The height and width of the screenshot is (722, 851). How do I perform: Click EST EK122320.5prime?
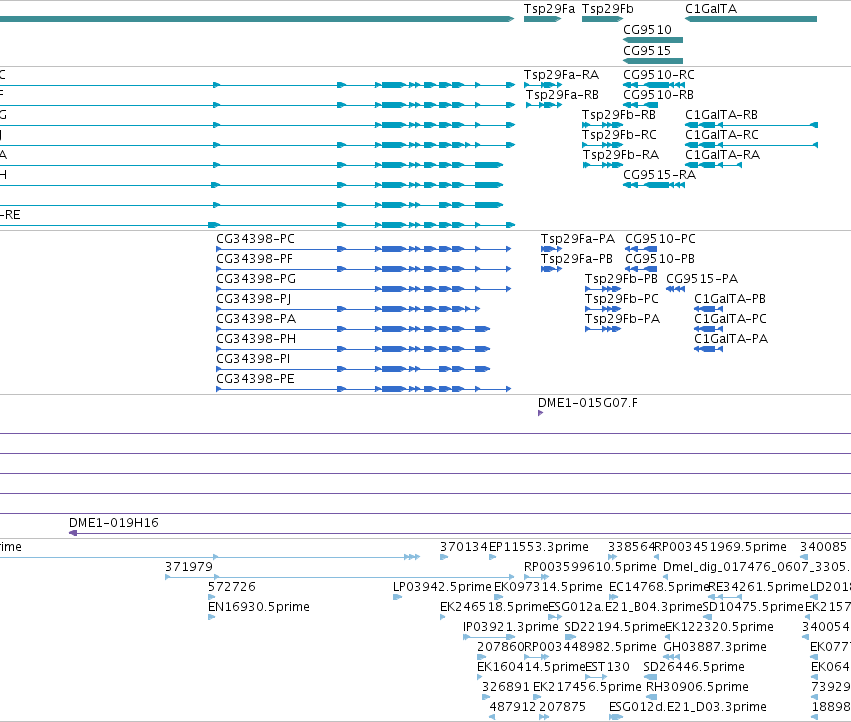pos(719,627)
